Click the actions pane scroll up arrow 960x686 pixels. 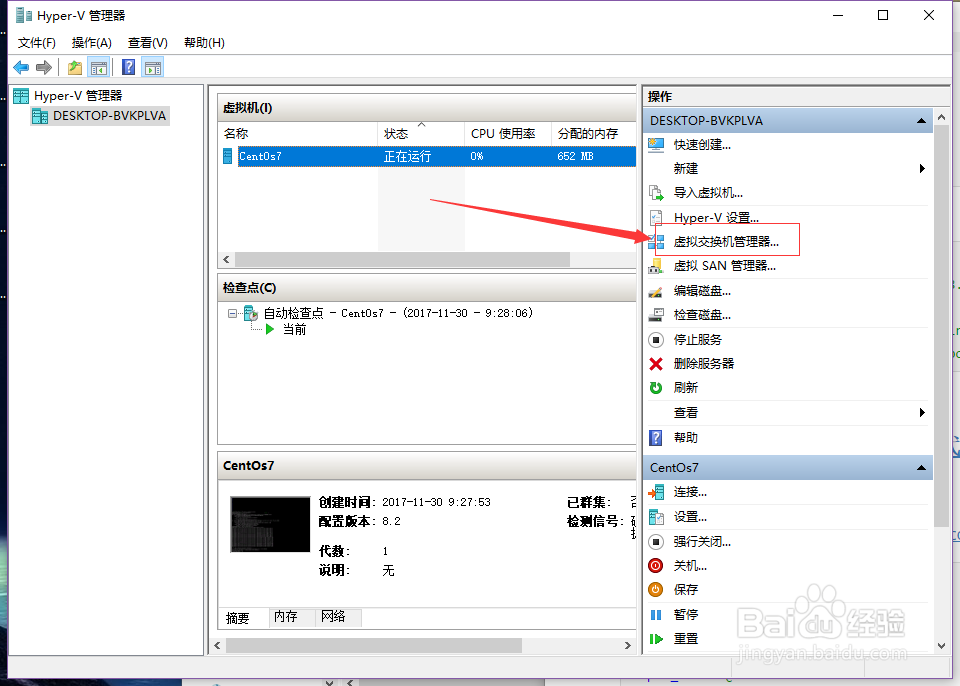click(x=942, y=116)
